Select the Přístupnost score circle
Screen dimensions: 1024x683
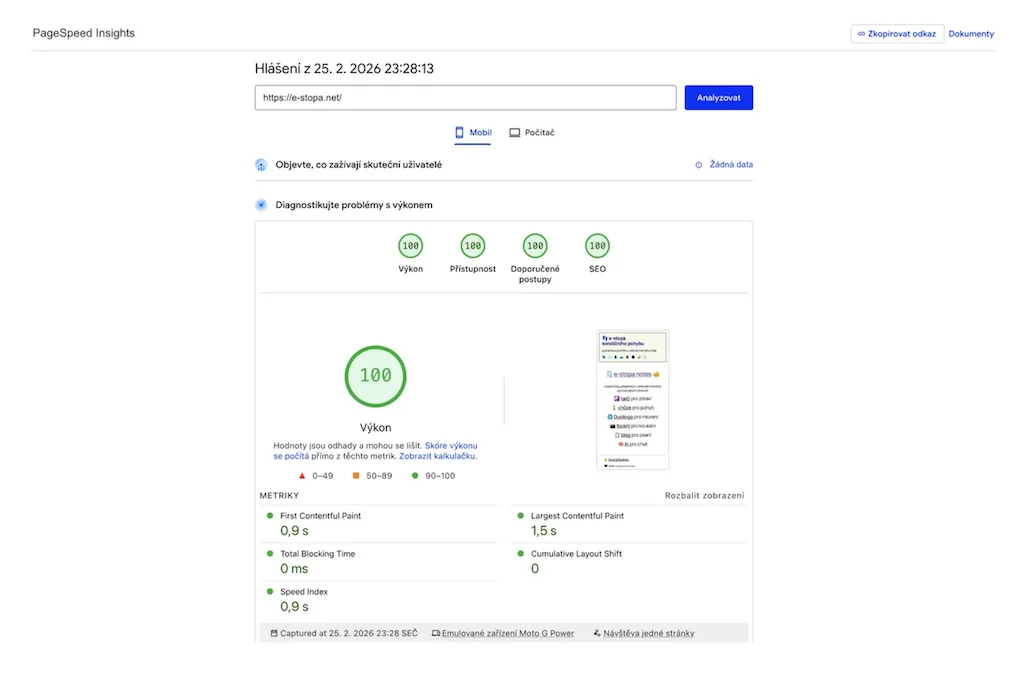(x=472, y=244)
